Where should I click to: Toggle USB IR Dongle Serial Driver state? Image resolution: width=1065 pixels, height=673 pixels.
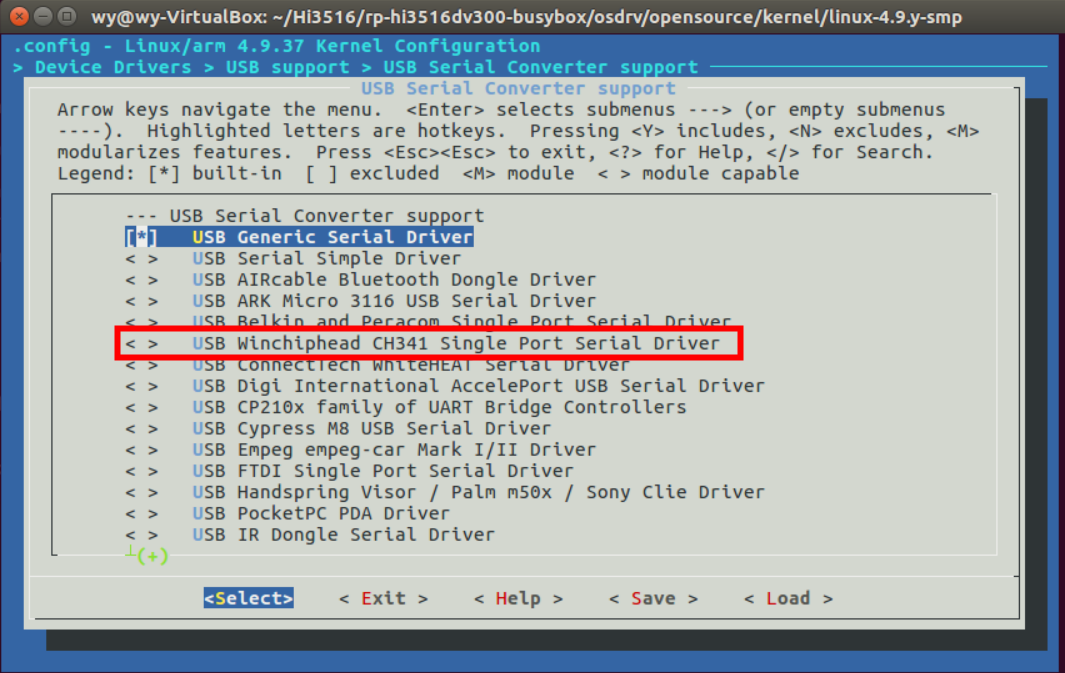(141, 534)
